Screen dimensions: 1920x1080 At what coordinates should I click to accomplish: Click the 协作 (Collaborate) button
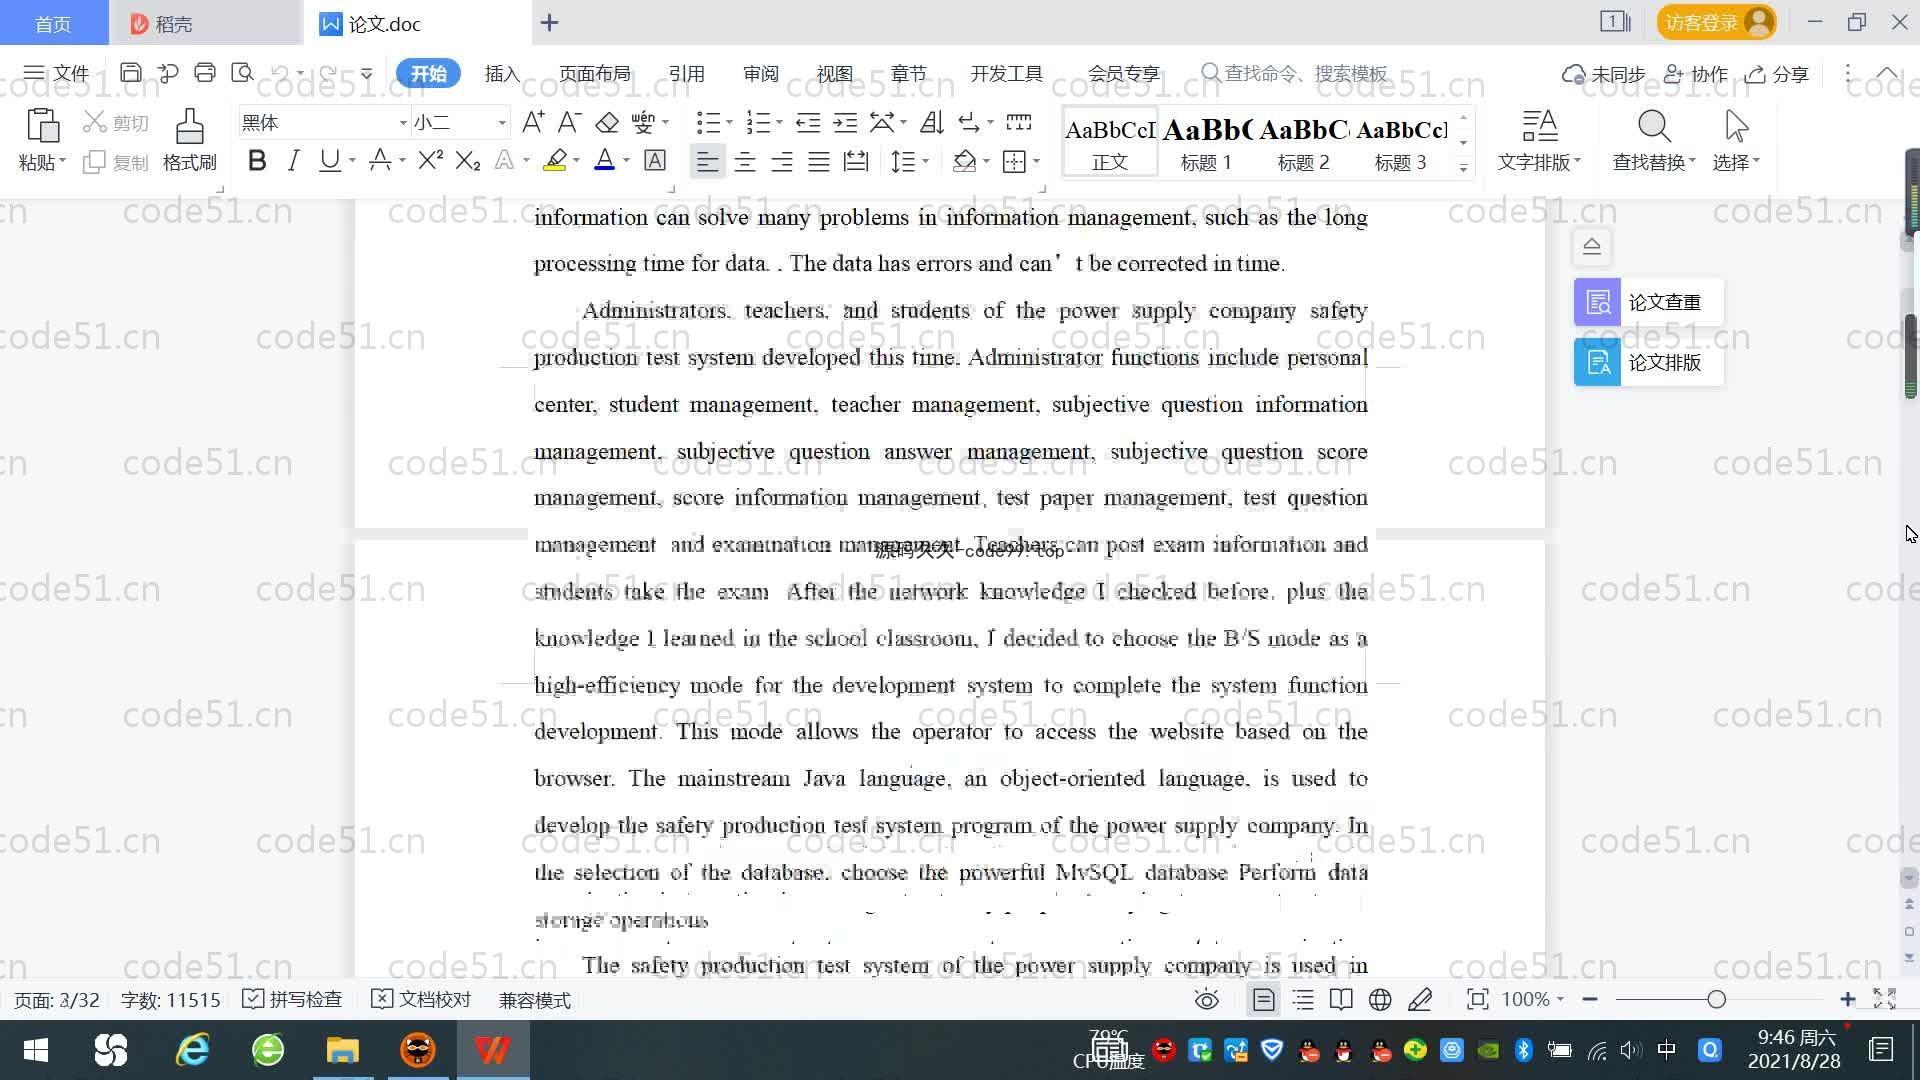click(x=1696, y=74)
